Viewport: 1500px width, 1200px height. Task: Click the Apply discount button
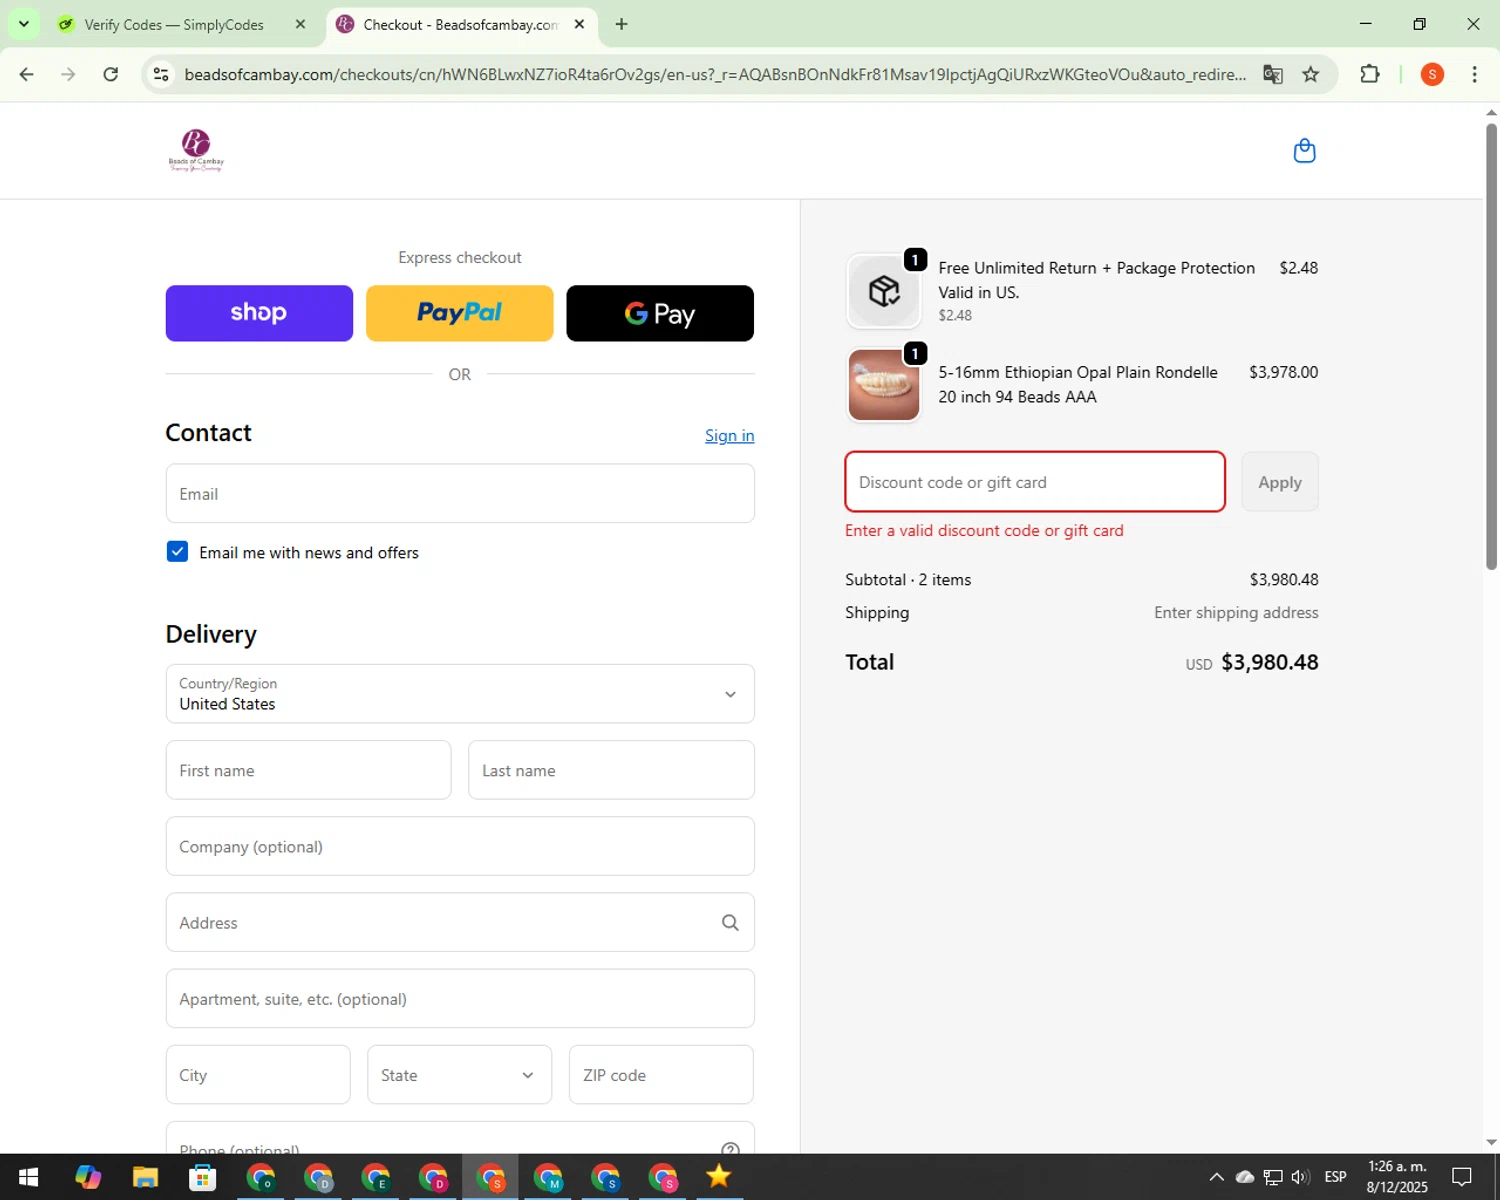click(1280, 482)
